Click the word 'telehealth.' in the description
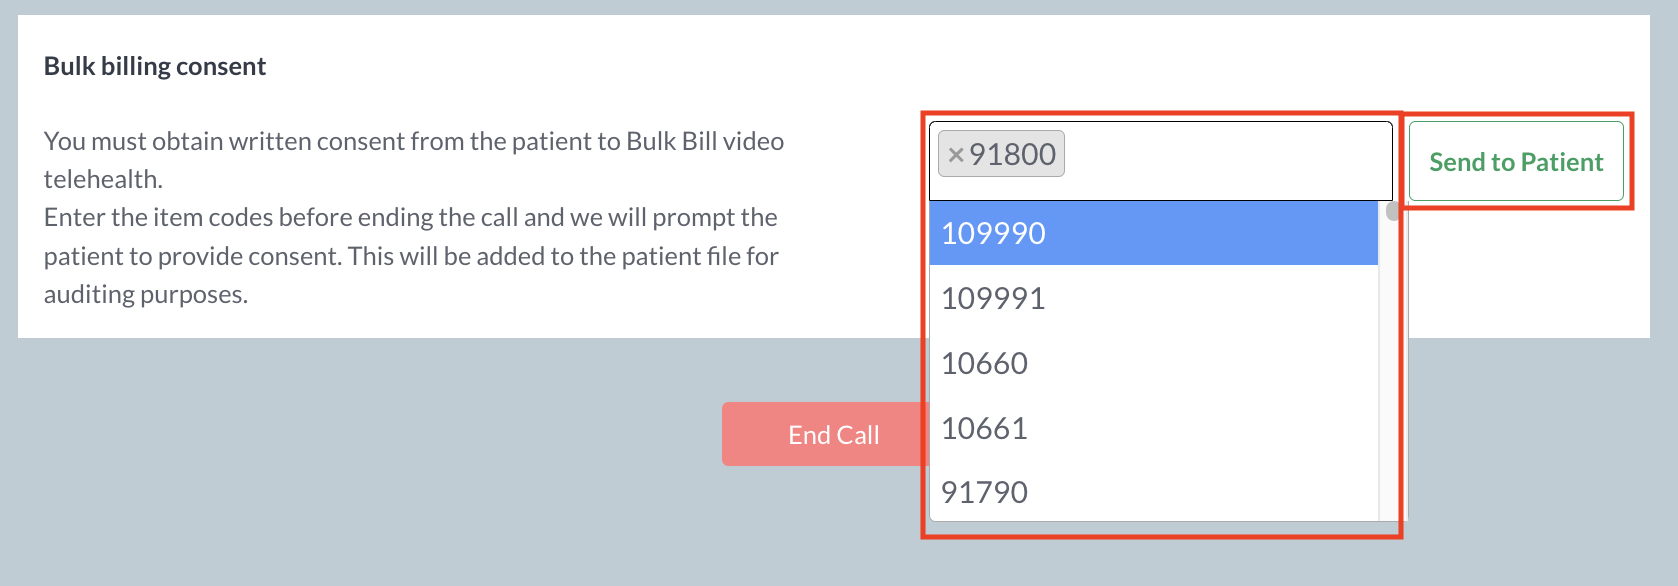The height and width of the screenshot is (586, 1678). click(x=103, y=179)
